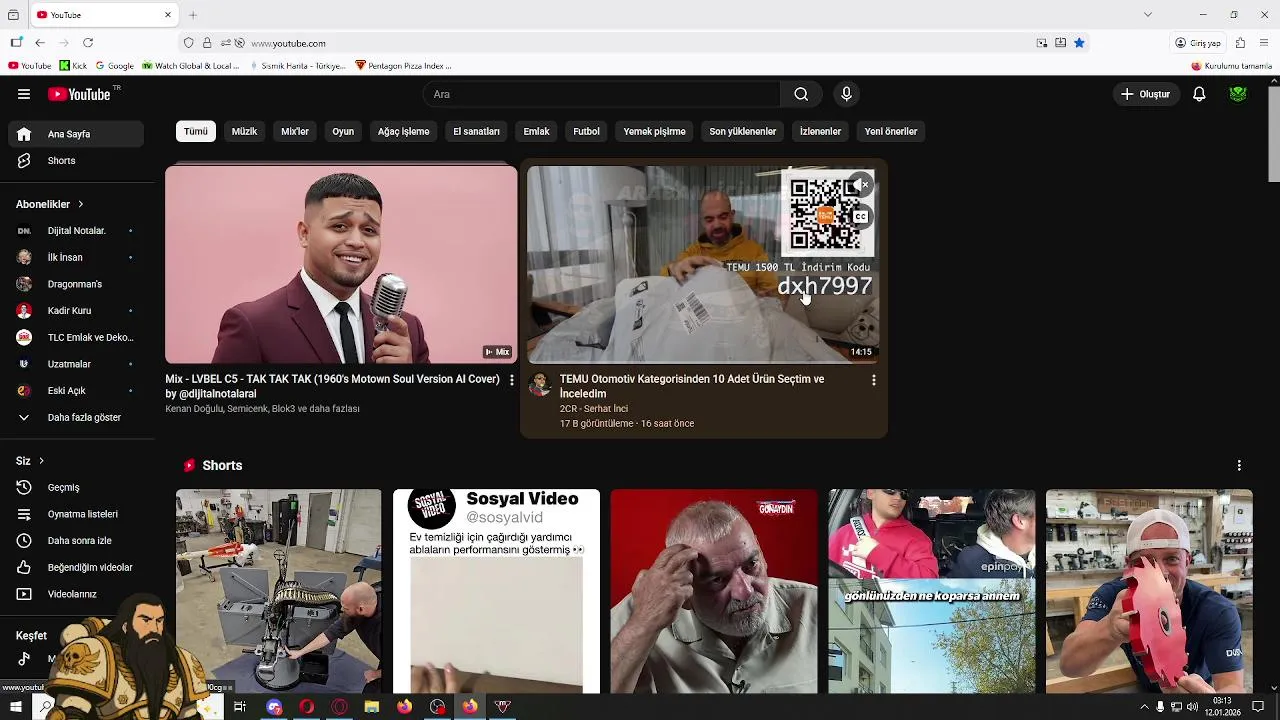
Task: Open options for TEMU Otomotiv video
Action: (x=874, y=380)
